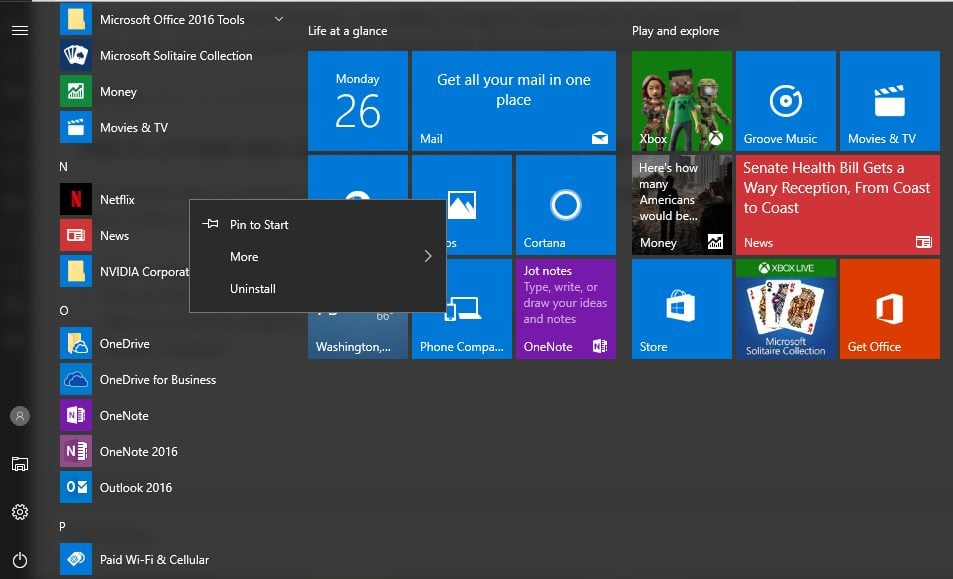Open the Groove Music tile
The height and width of the screenshot is (579, 953).
pyautogui.click(x=786, y=101)
